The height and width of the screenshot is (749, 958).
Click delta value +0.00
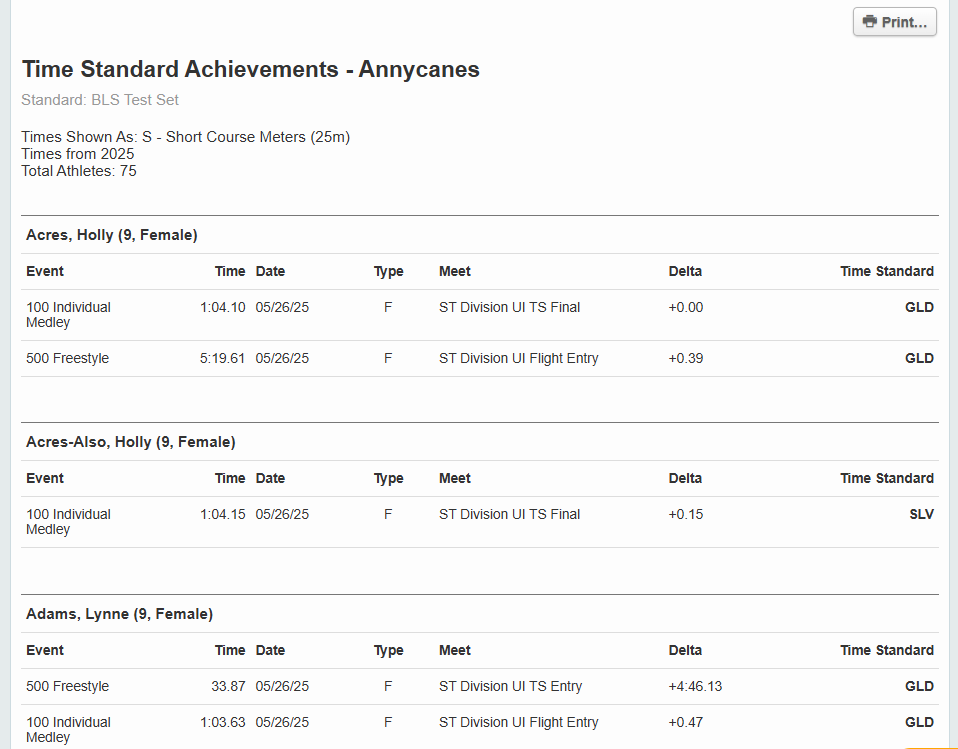(686, 307)
